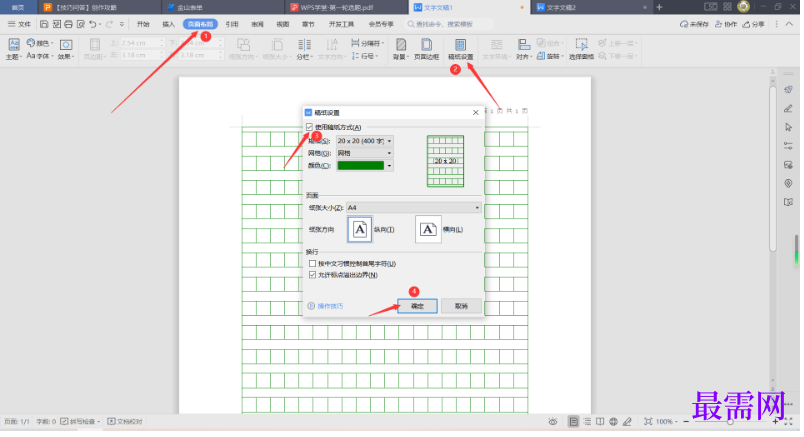The width and height of the screenshot is (804, 437).
Task: Click the 旋转 (Rotate) tool
Action: [x=549, y=56]
